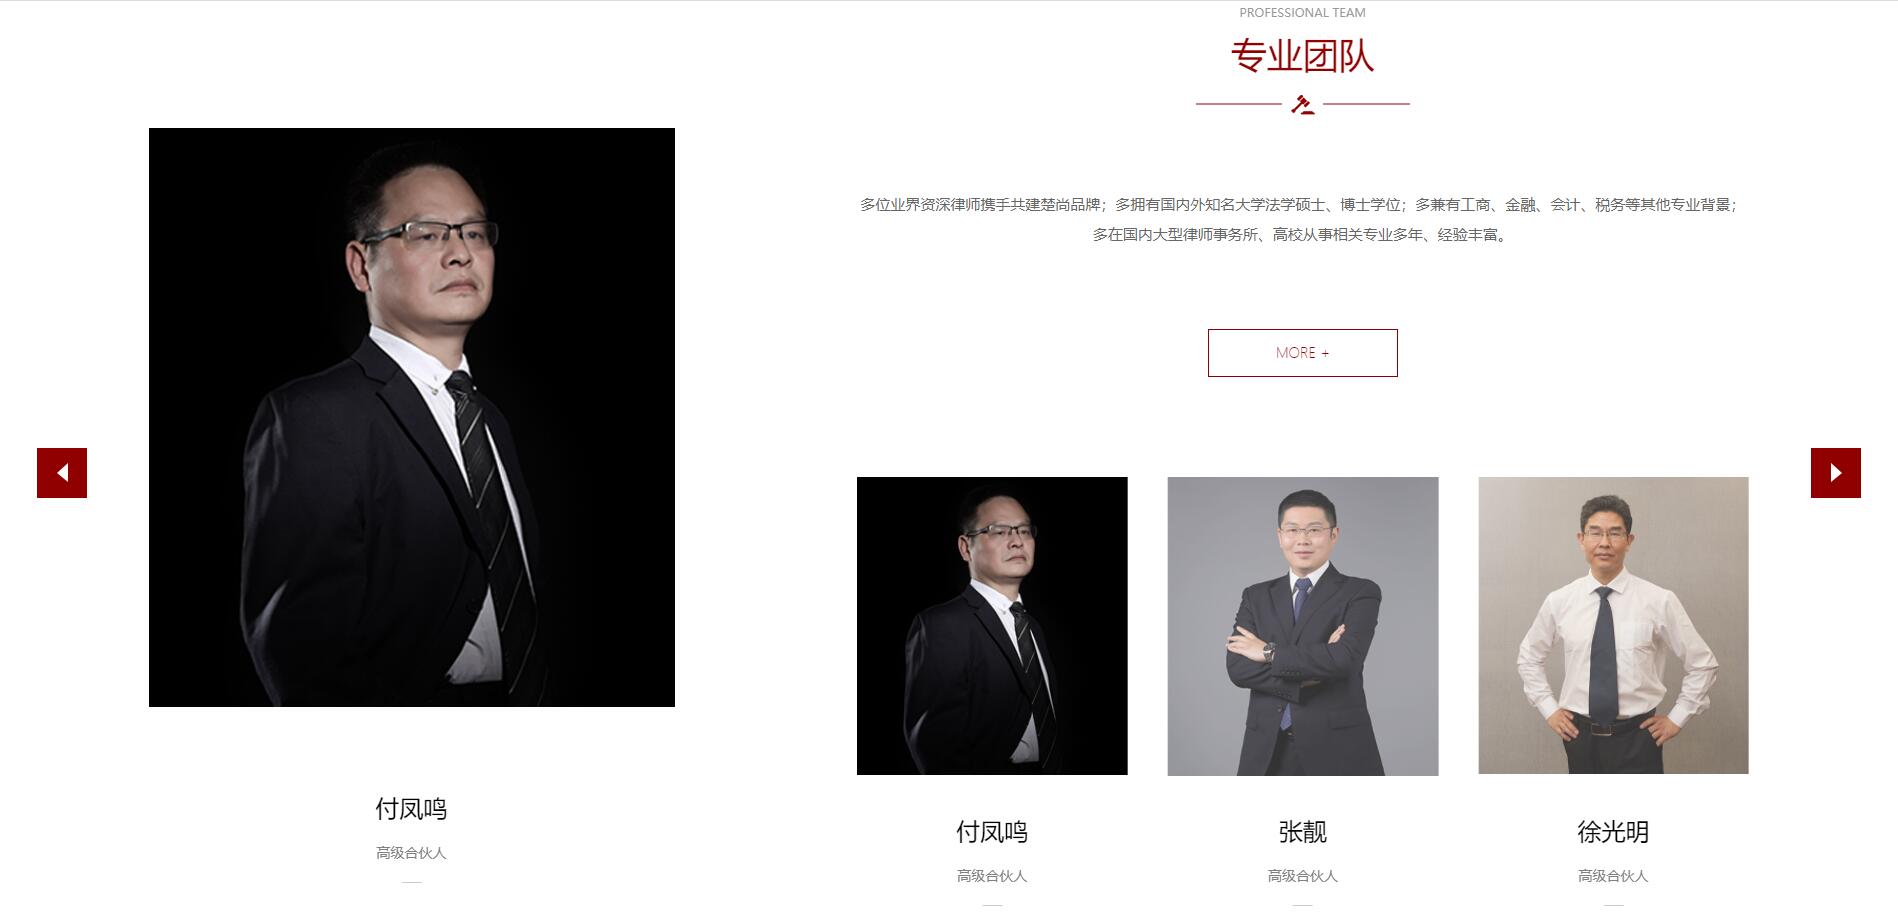Click the left arrow carousel button

click(x=62, y=473)
